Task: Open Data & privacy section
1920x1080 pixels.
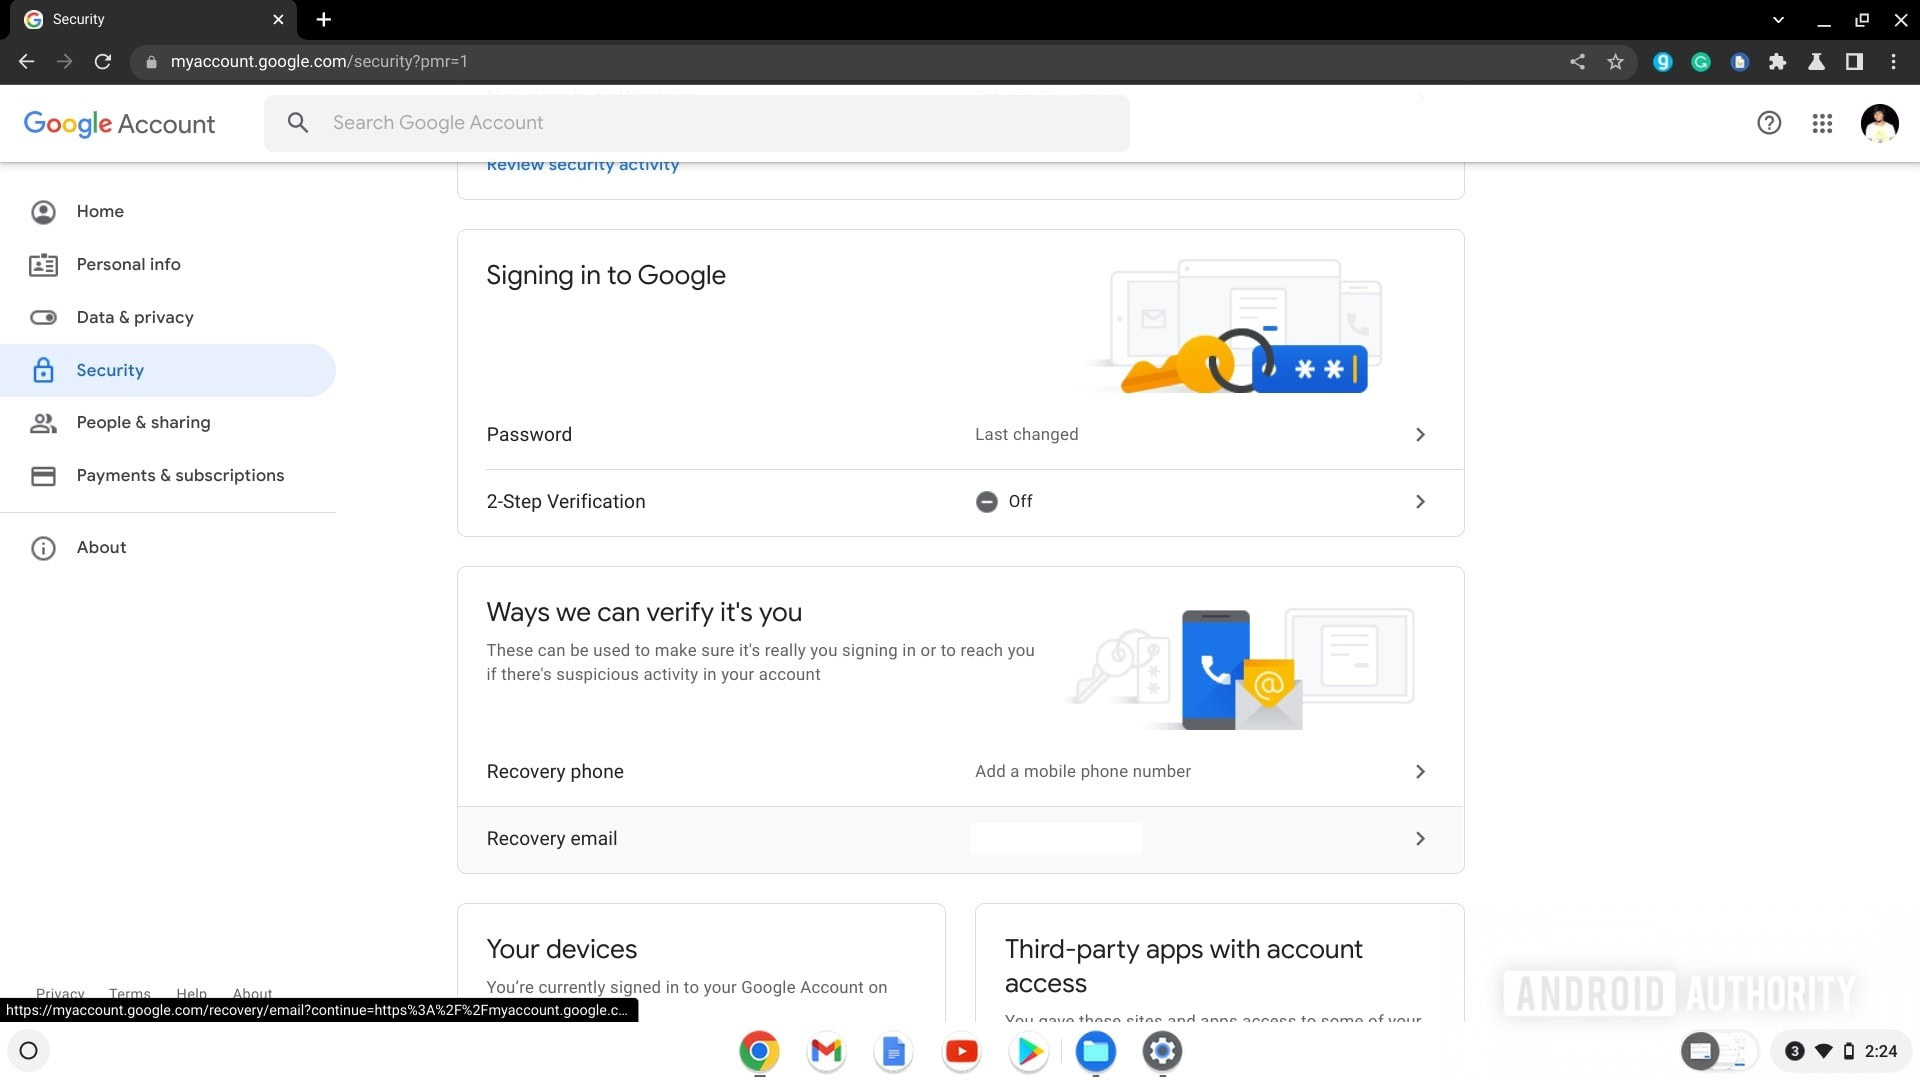Action: pyautogui.click(x=135, y=317)
